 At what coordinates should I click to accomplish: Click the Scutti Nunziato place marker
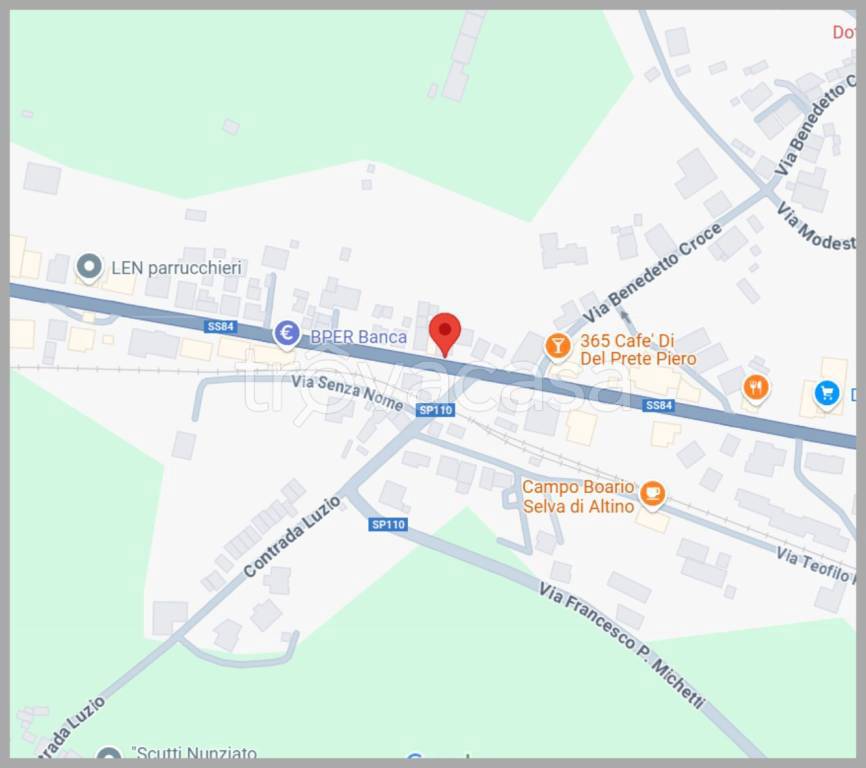tap(108, 754)
